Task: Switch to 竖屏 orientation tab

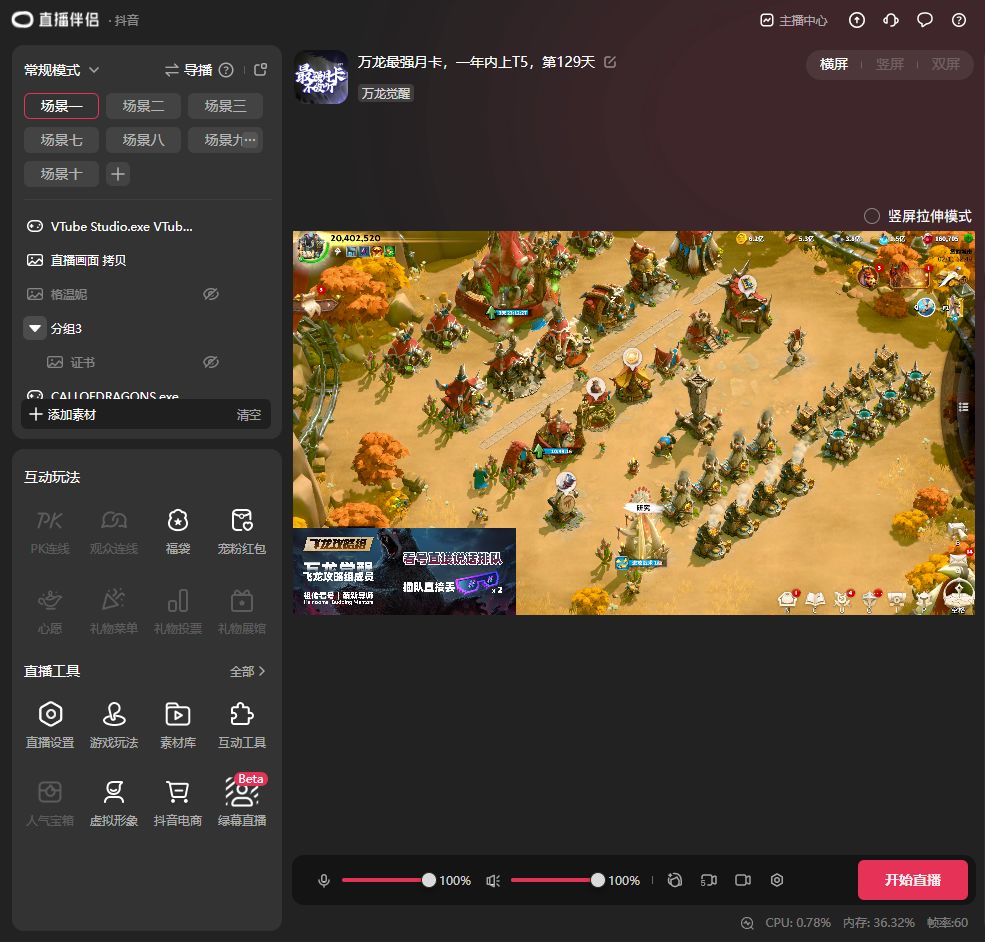Action: tap(889, 64)
